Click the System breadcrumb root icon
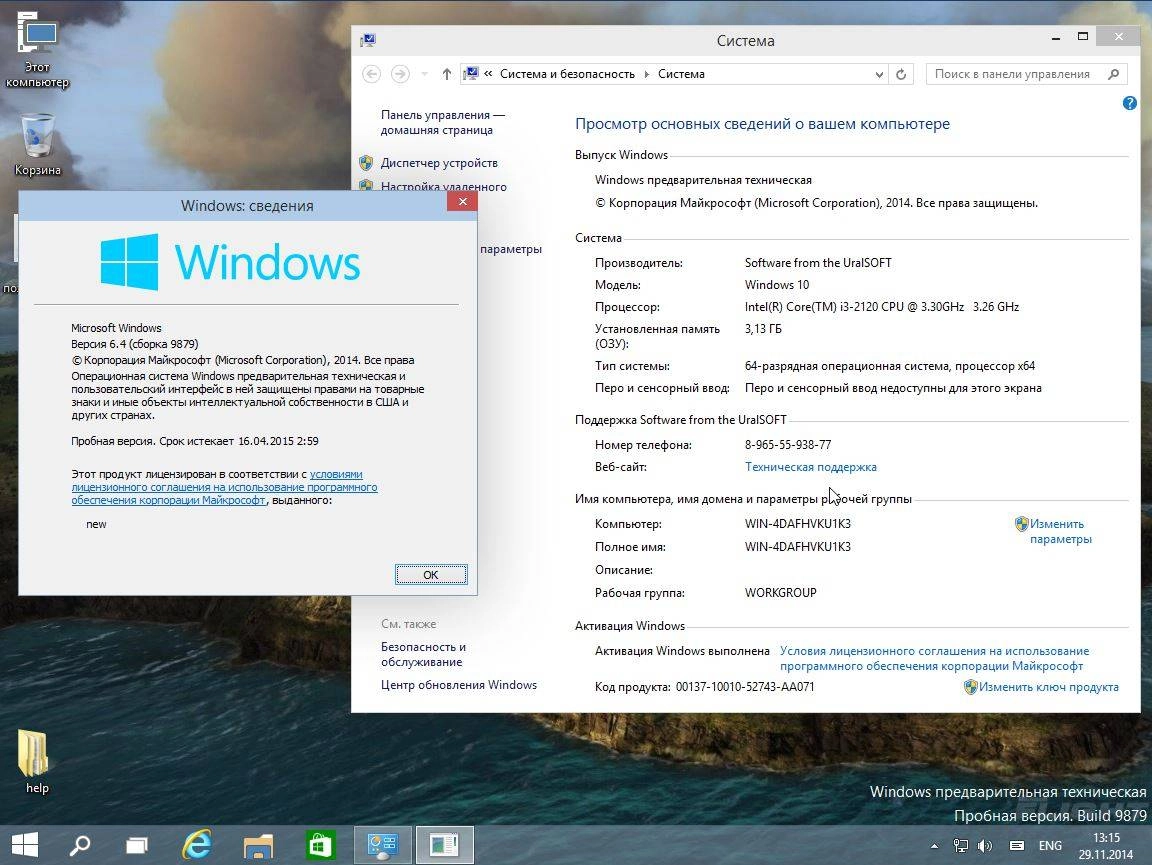 click(x=471, y=73)
